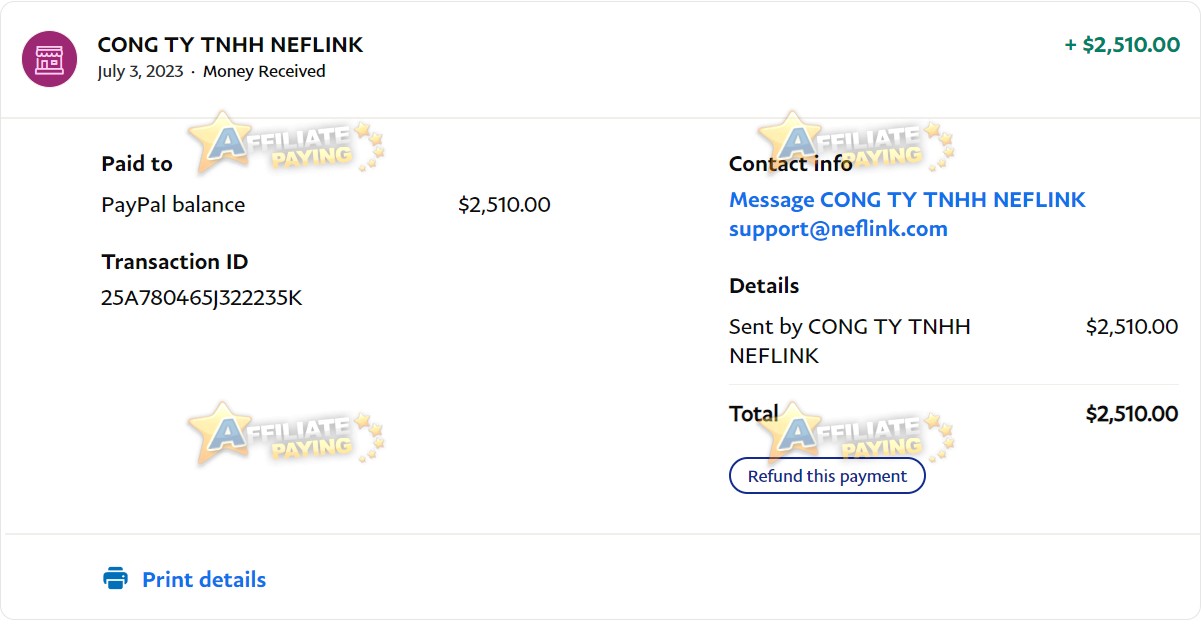Click the Affiliate Paying watermark over Contact info
This screenshot has height=628, width=1201.
(x=856, y=143)
